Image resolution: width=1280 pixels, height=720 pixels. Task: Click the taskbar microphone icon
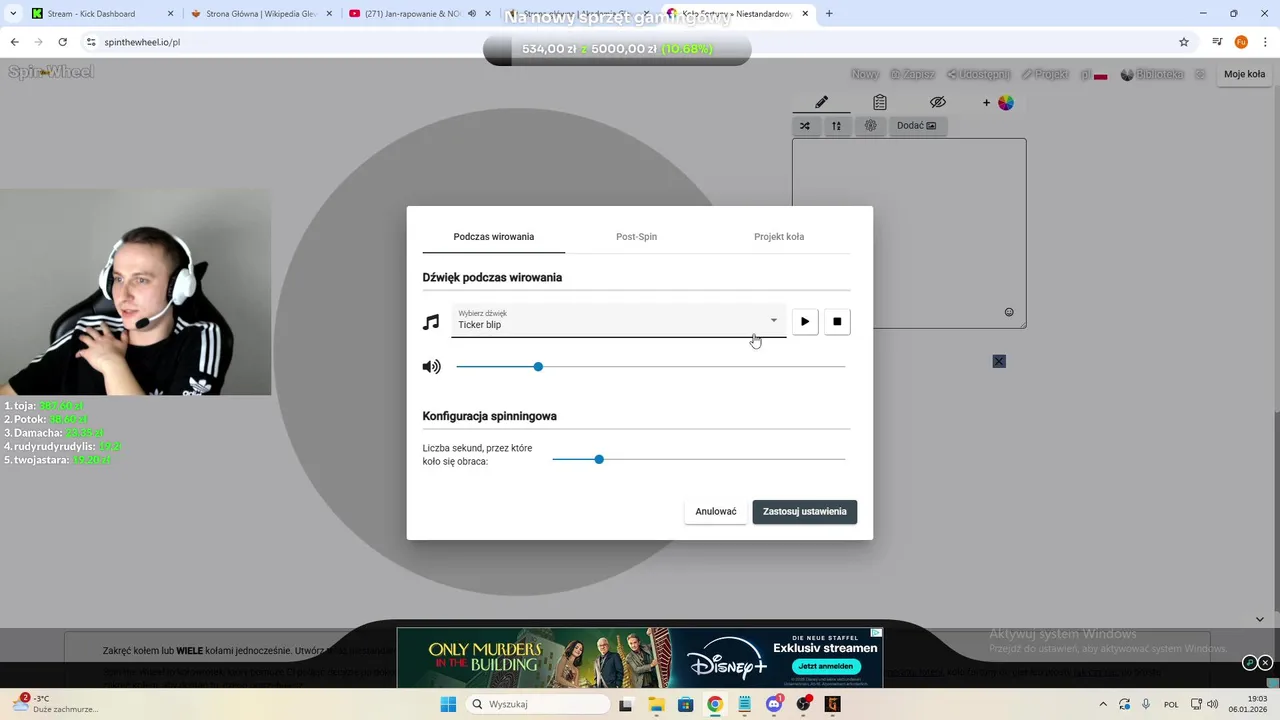pyautogui.click(x=1146, y=704)
